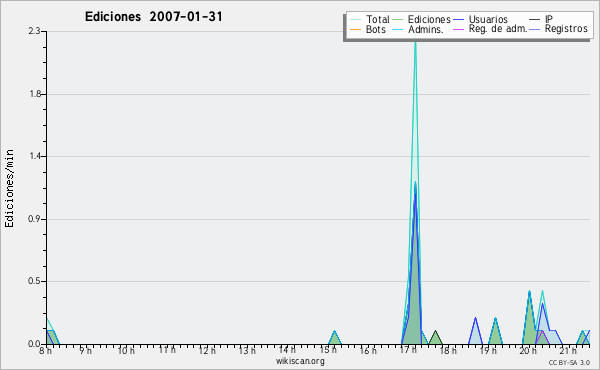Click the y-axis value 0.5
Image resolution: width=600 pixels, height=370 pixels.
coord(34,281)
